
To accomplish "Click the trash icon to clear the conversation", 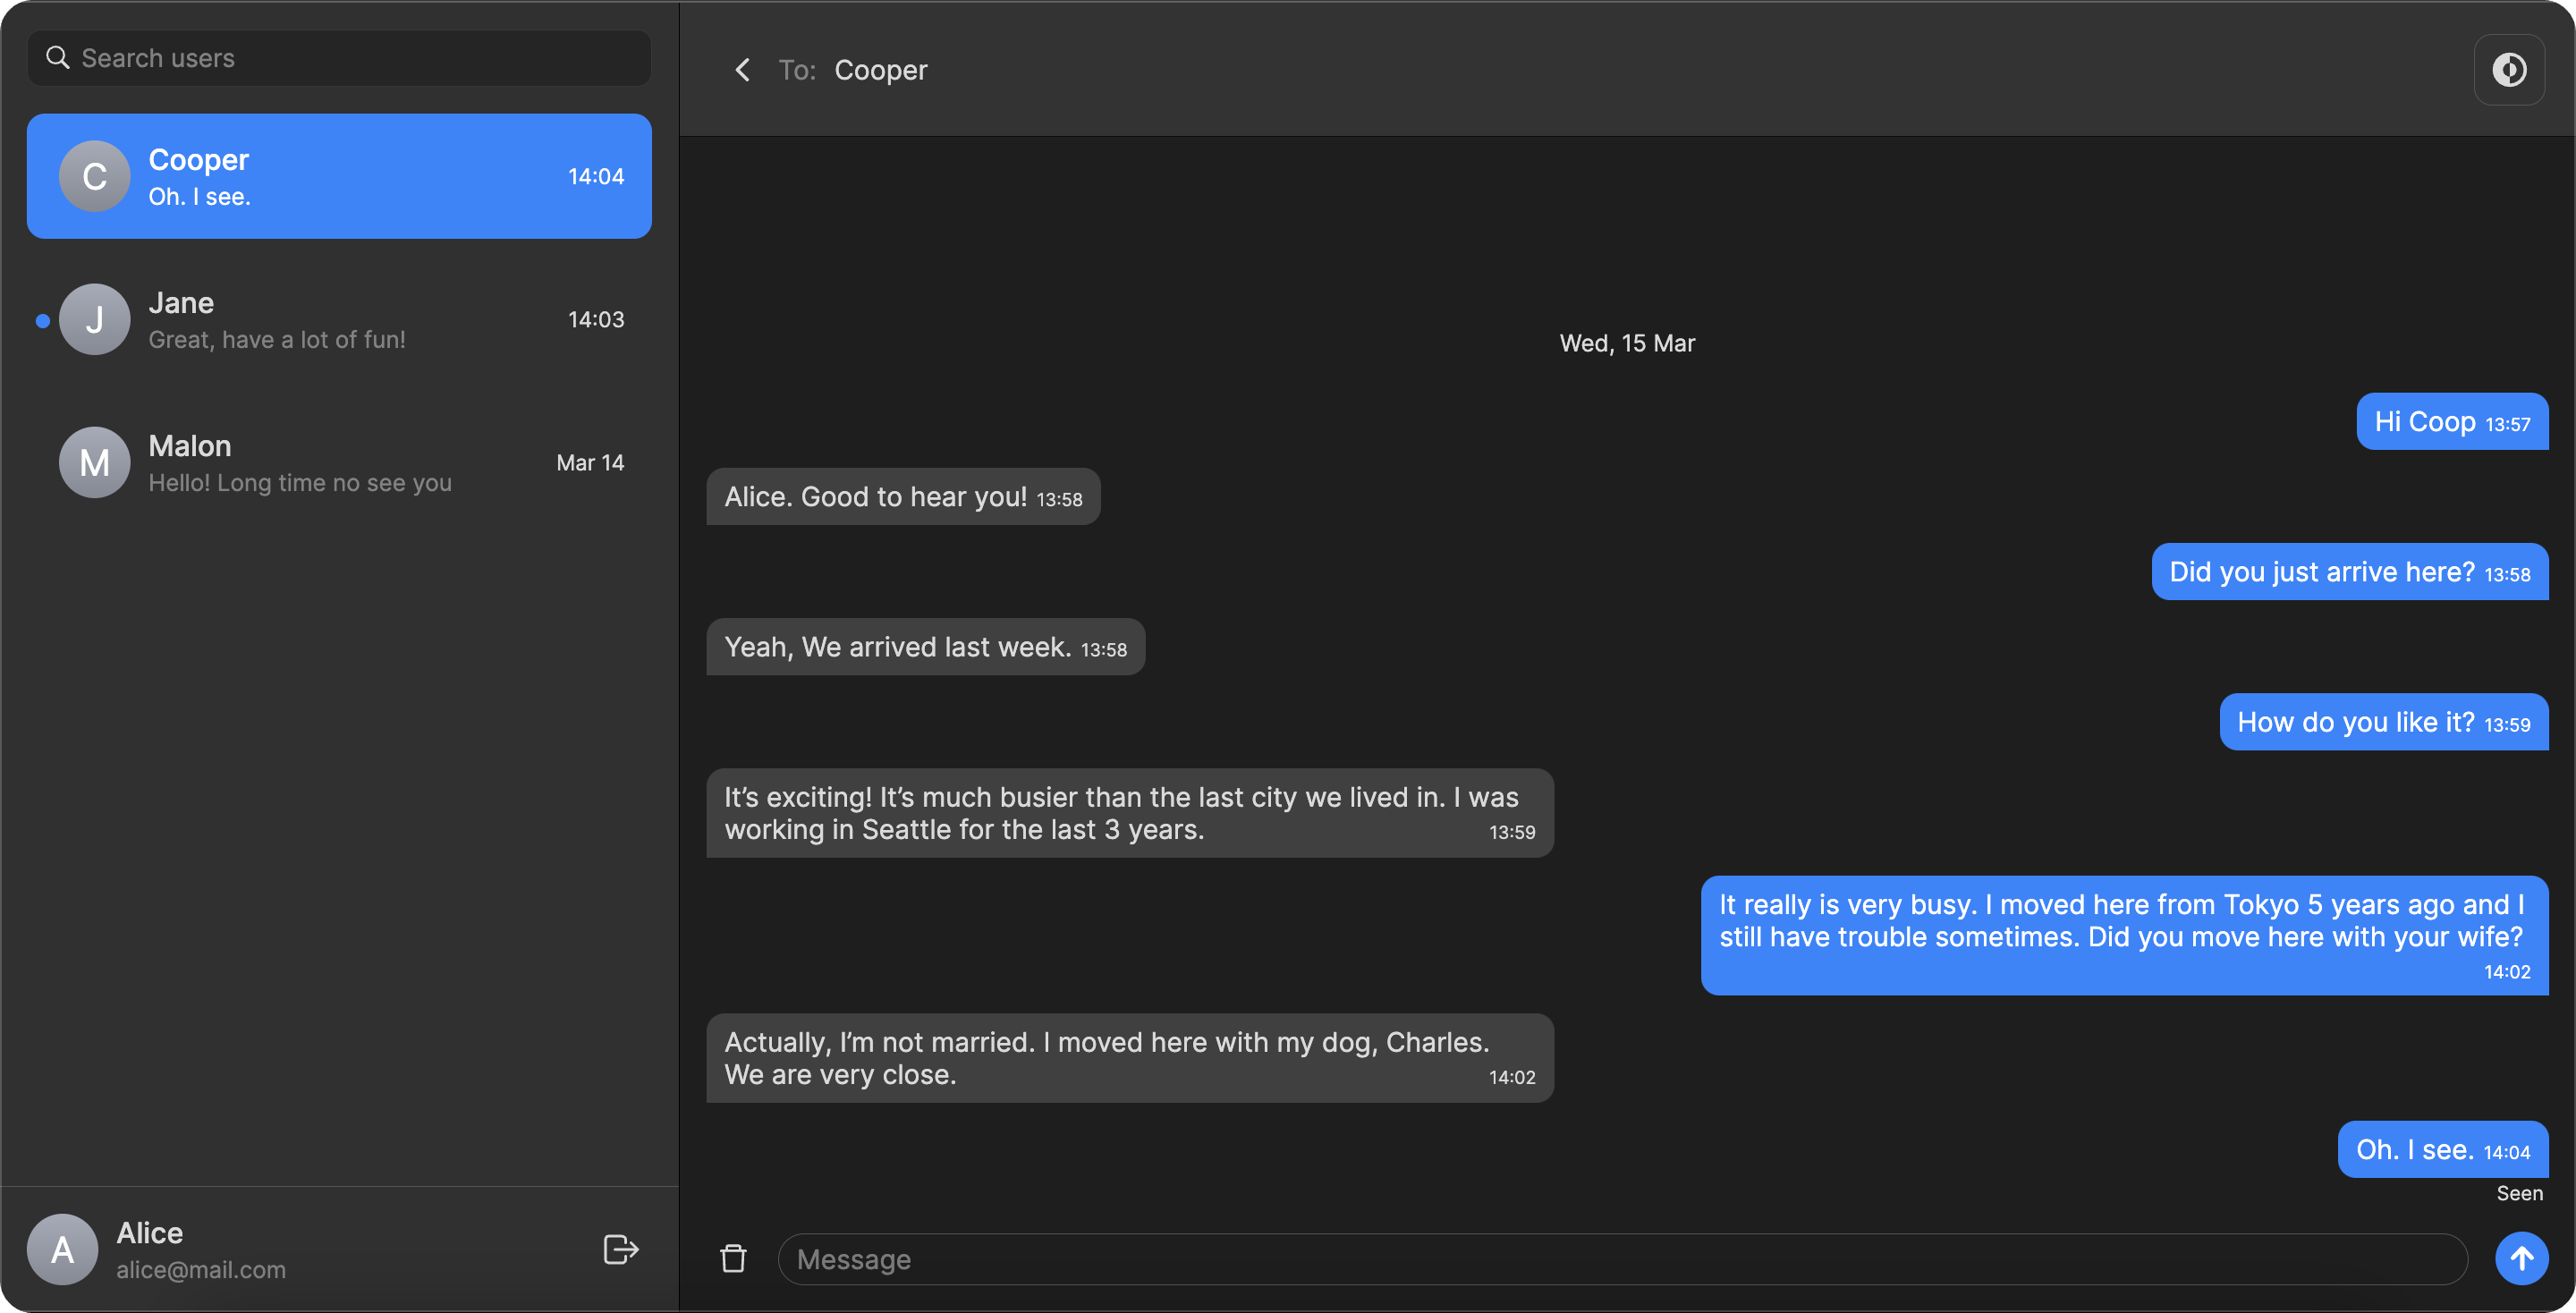I will [732, 1258].
